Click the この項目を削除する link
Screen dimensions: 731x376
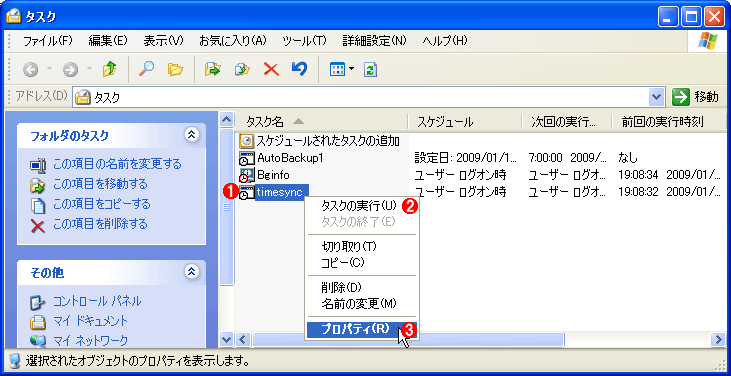pos(100,224)
